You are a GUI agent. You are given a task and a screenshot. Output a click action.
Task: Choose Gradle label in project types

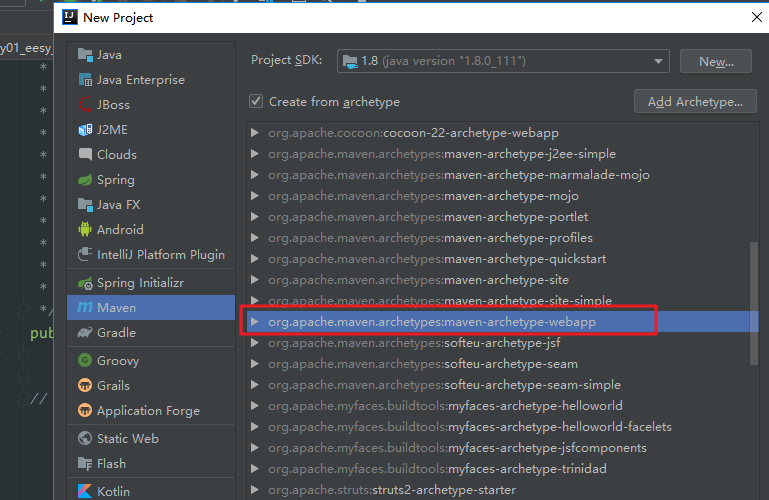pos(116,333)
